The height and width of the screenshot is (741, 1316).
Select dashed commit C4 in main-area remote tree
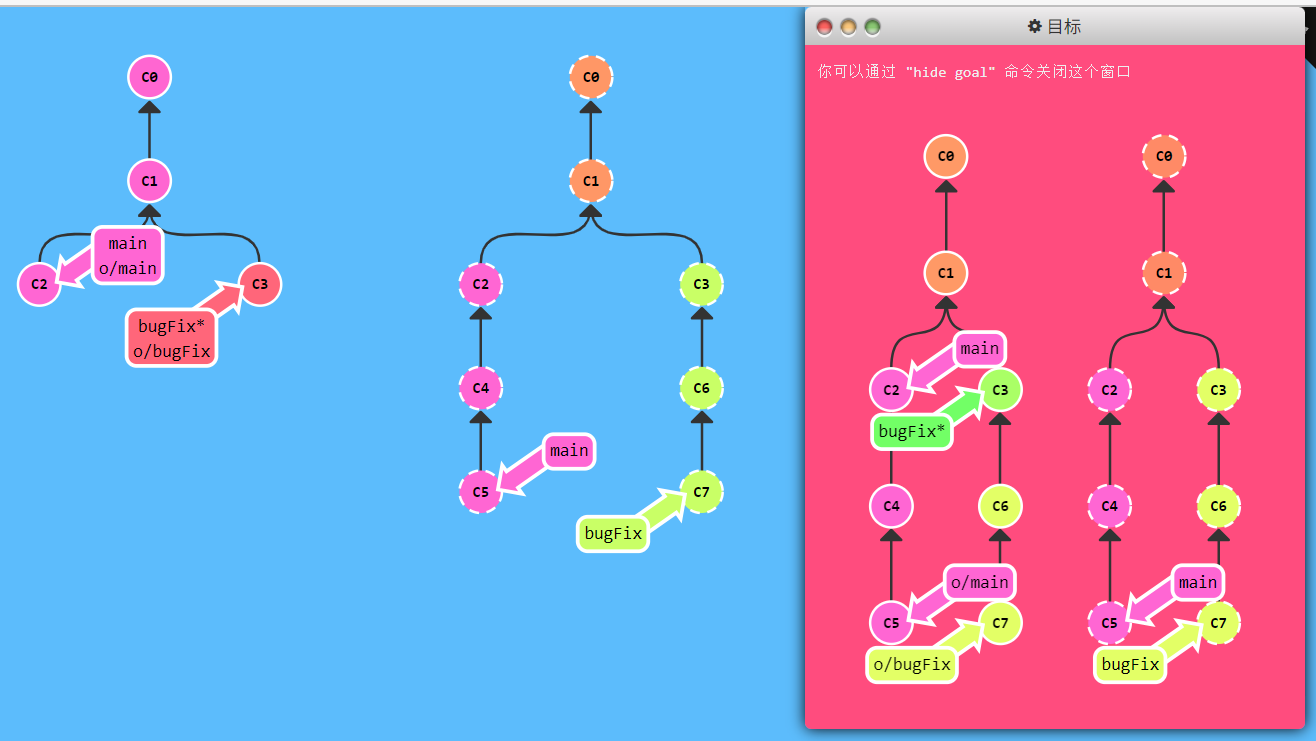click(481, 387)
